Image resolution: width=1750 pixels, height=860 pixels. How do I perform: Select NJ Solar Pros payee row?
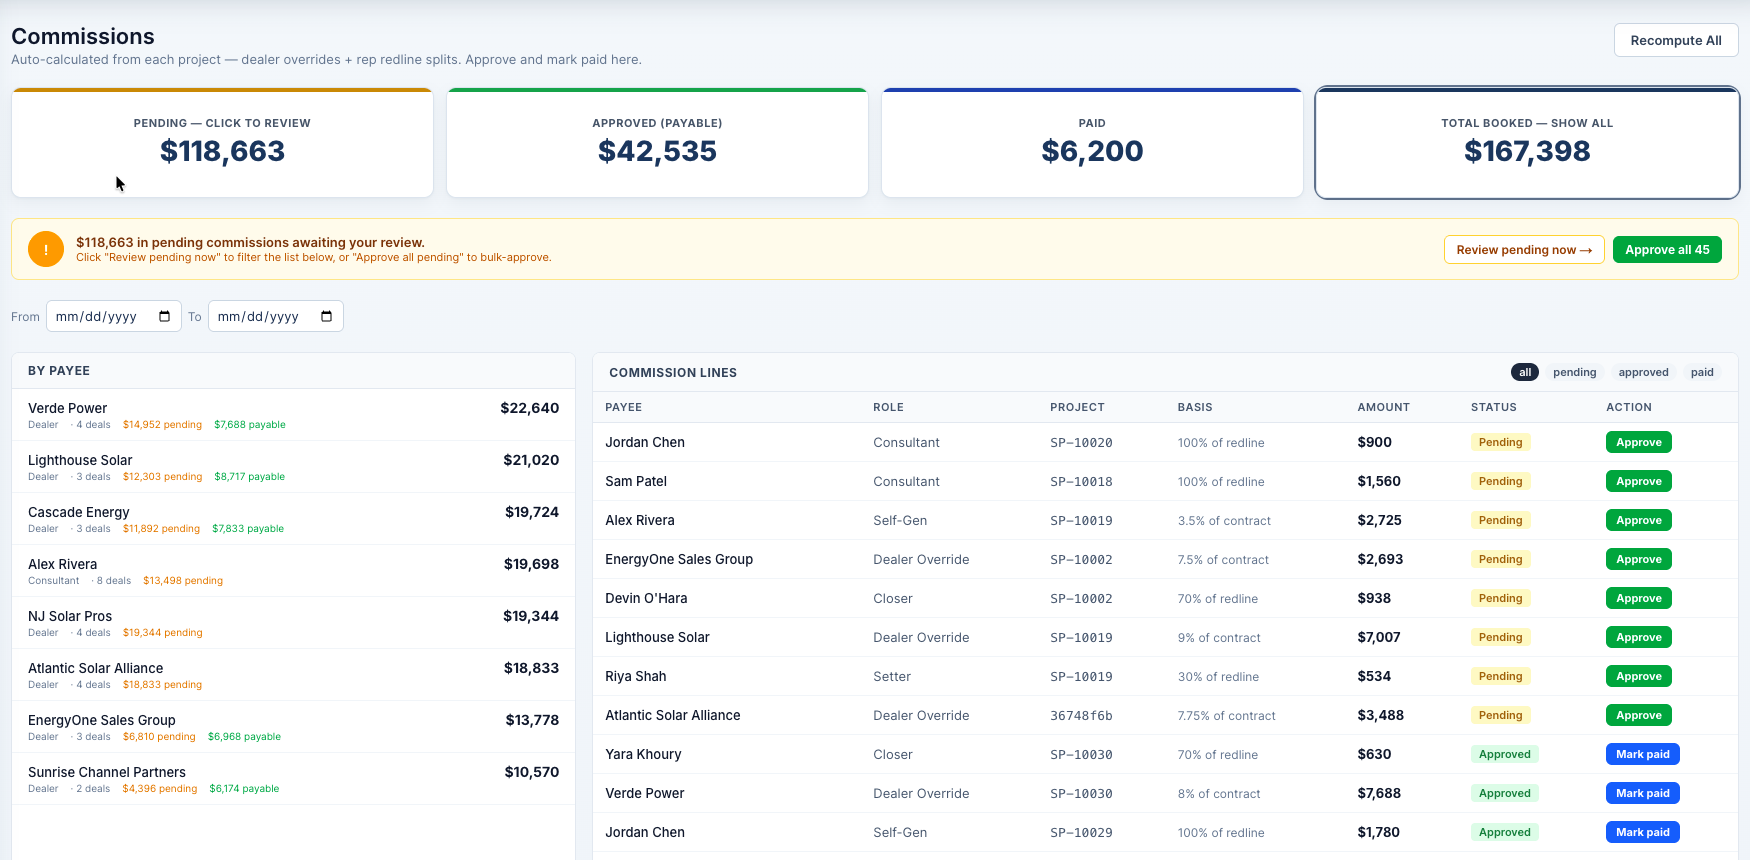293,623
